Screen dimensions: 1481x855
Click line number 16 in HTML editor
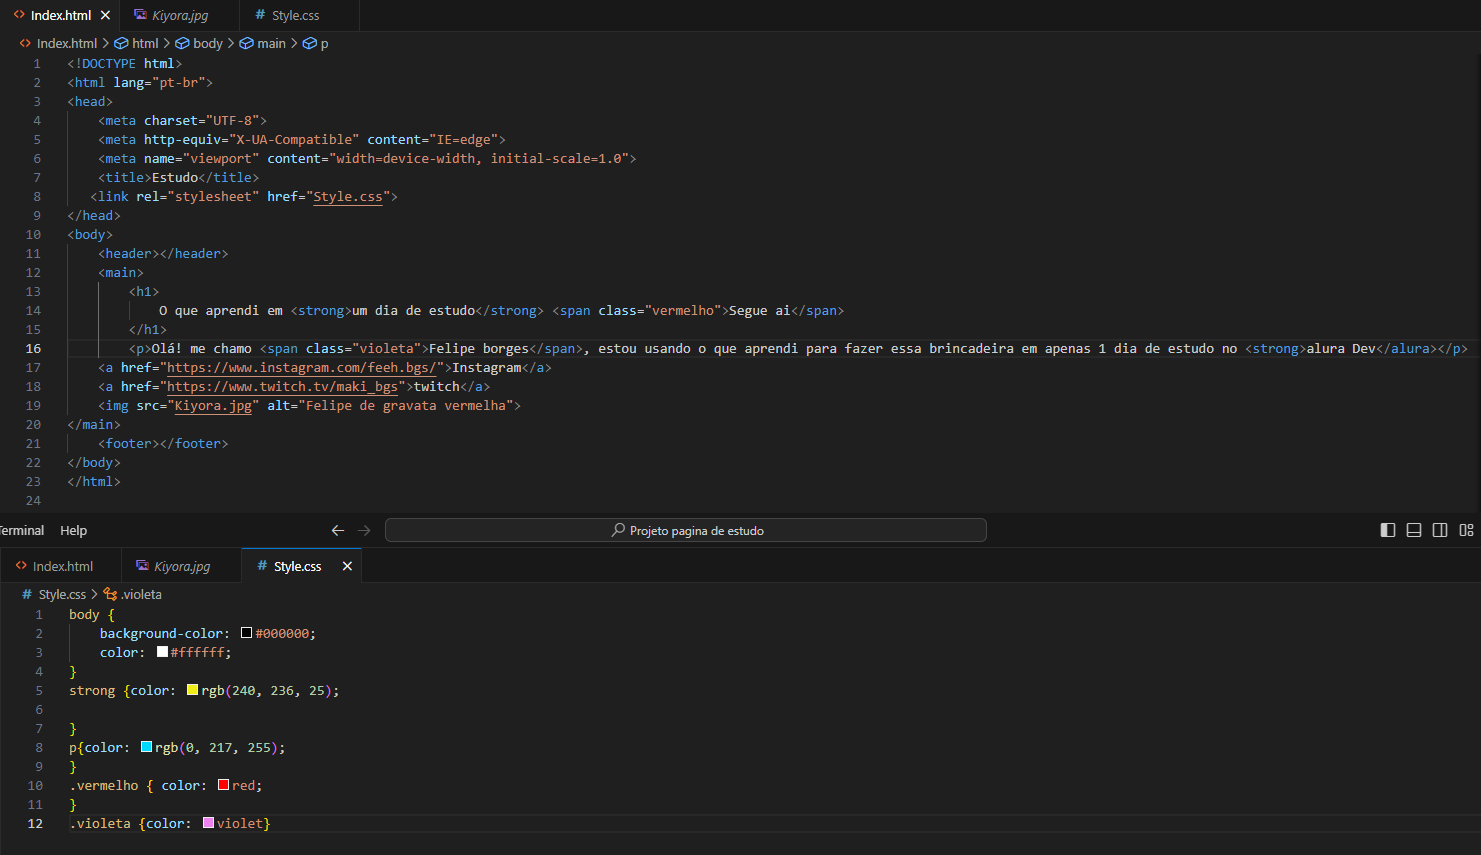(x=33, y=348)
